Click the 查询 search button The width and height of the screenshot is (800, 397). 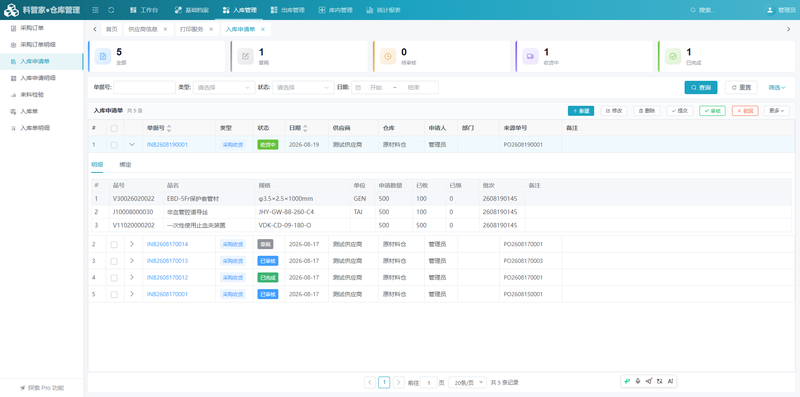tap(701, 88)
